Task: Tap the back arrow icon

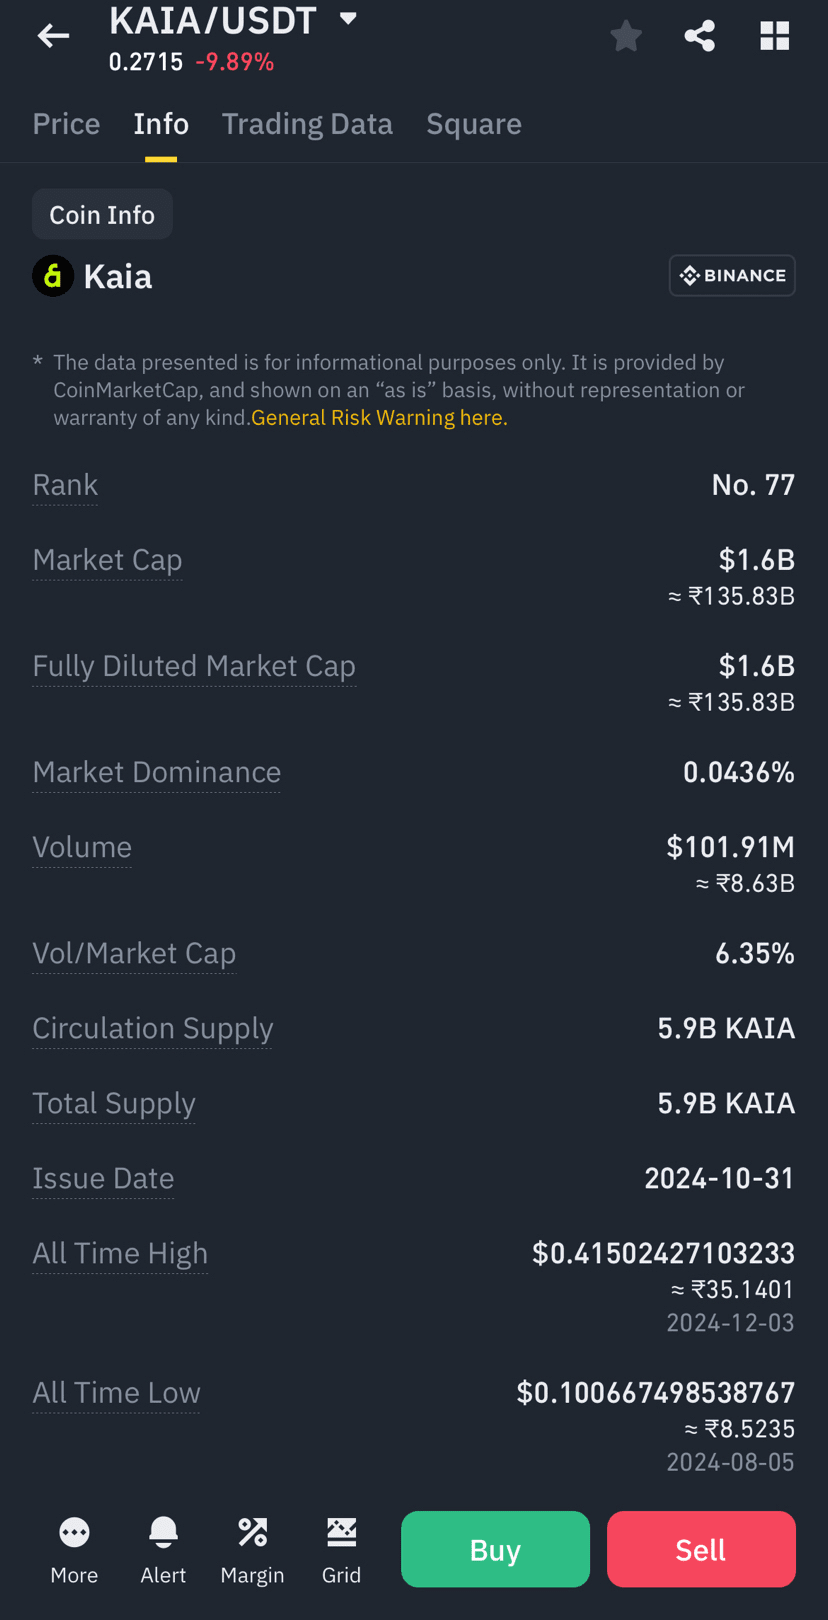Action: pyautogui.click(x=53, y=36)
